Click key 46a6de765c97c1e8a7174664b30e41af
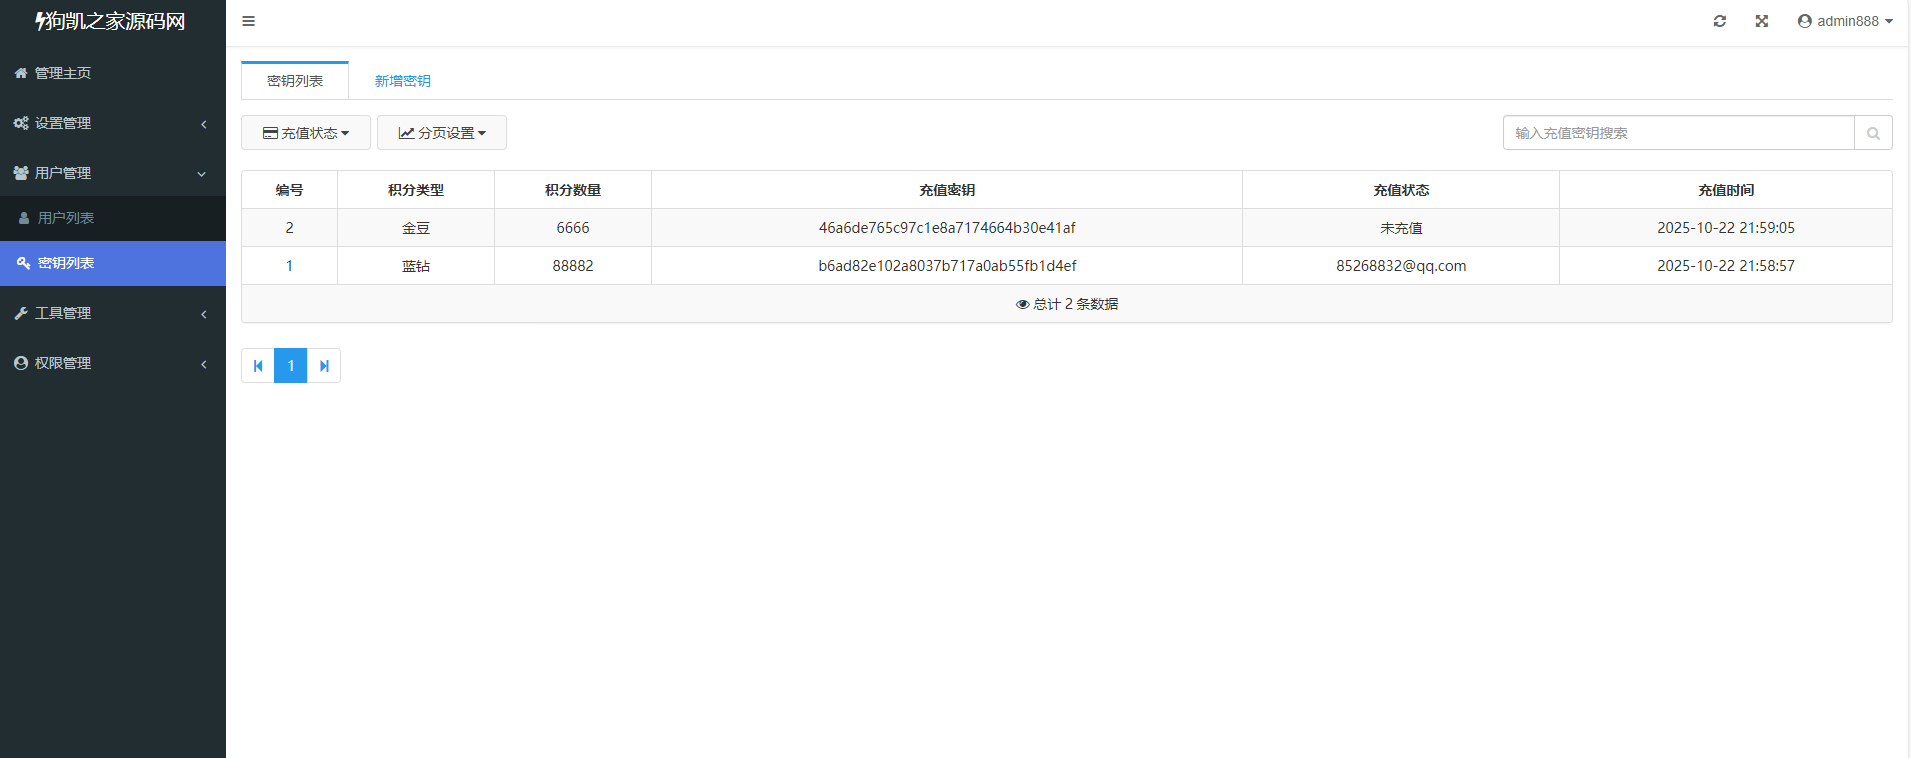This screenshot has height=758, width=1911. pos(947,228)
